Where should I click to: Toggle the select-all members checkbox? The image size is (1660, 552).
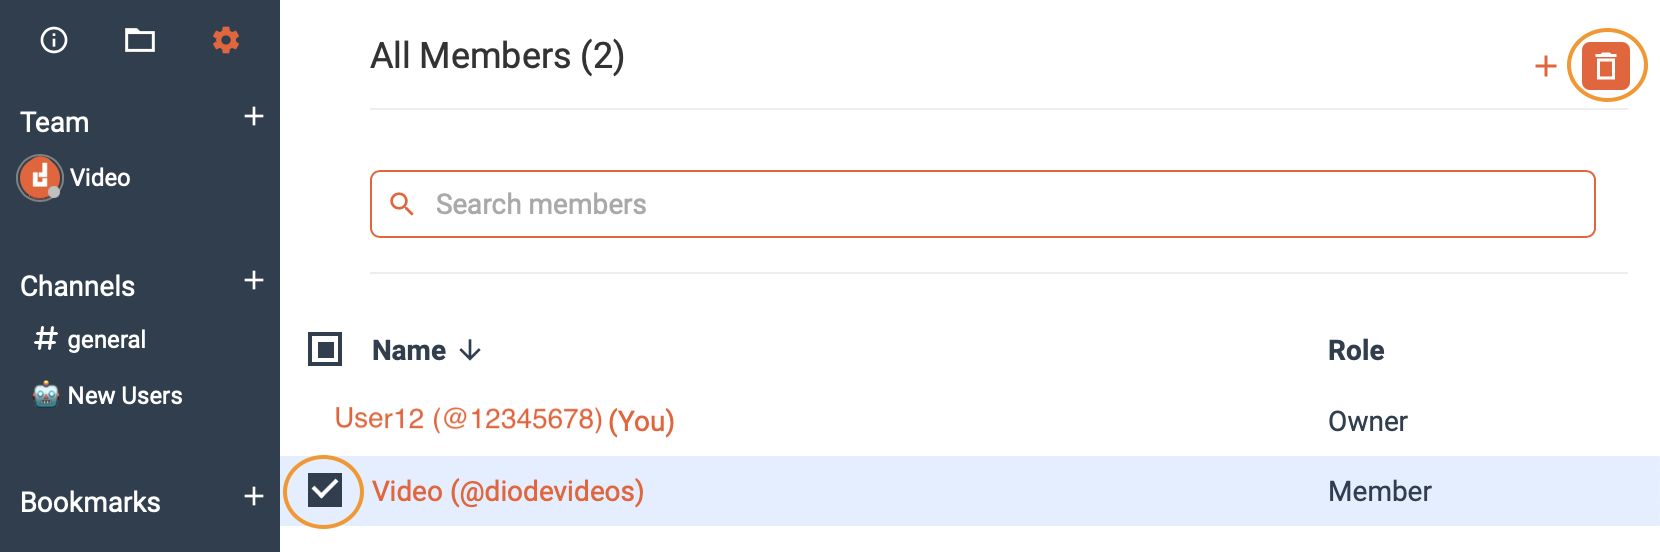(x=325, y=350)
